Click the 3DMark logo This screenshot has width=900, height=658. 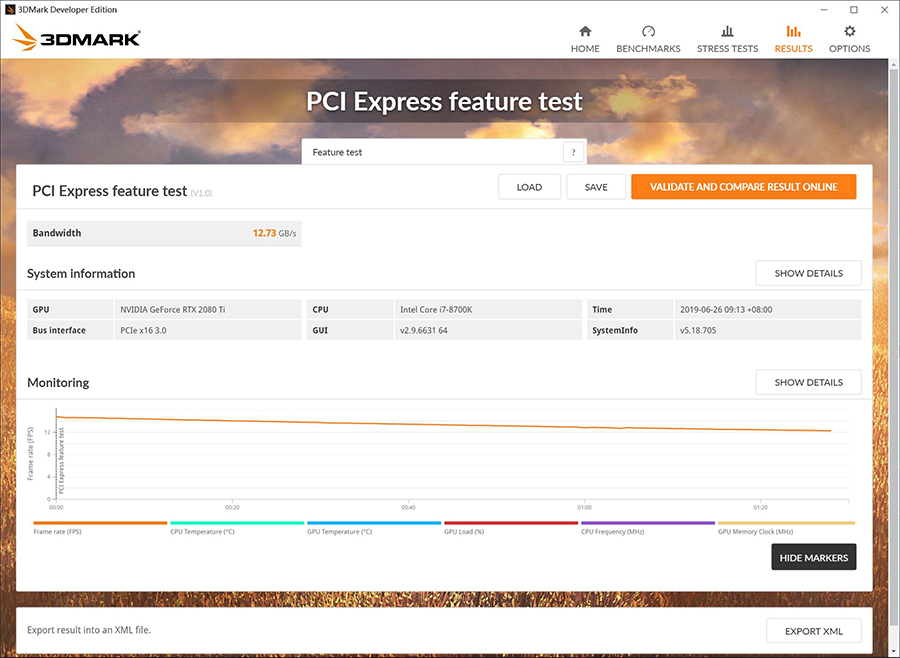[77, 39]
